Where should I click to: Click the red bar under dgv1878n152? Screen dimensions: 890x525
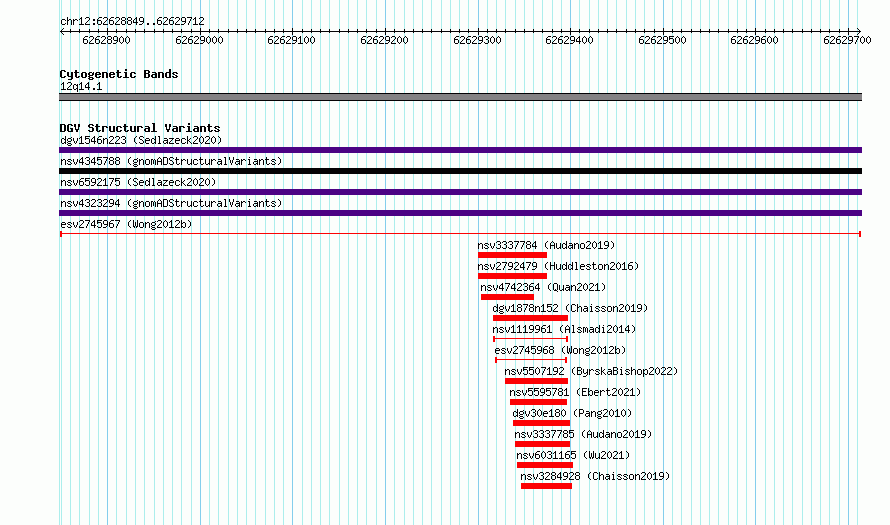coord(531,318)
